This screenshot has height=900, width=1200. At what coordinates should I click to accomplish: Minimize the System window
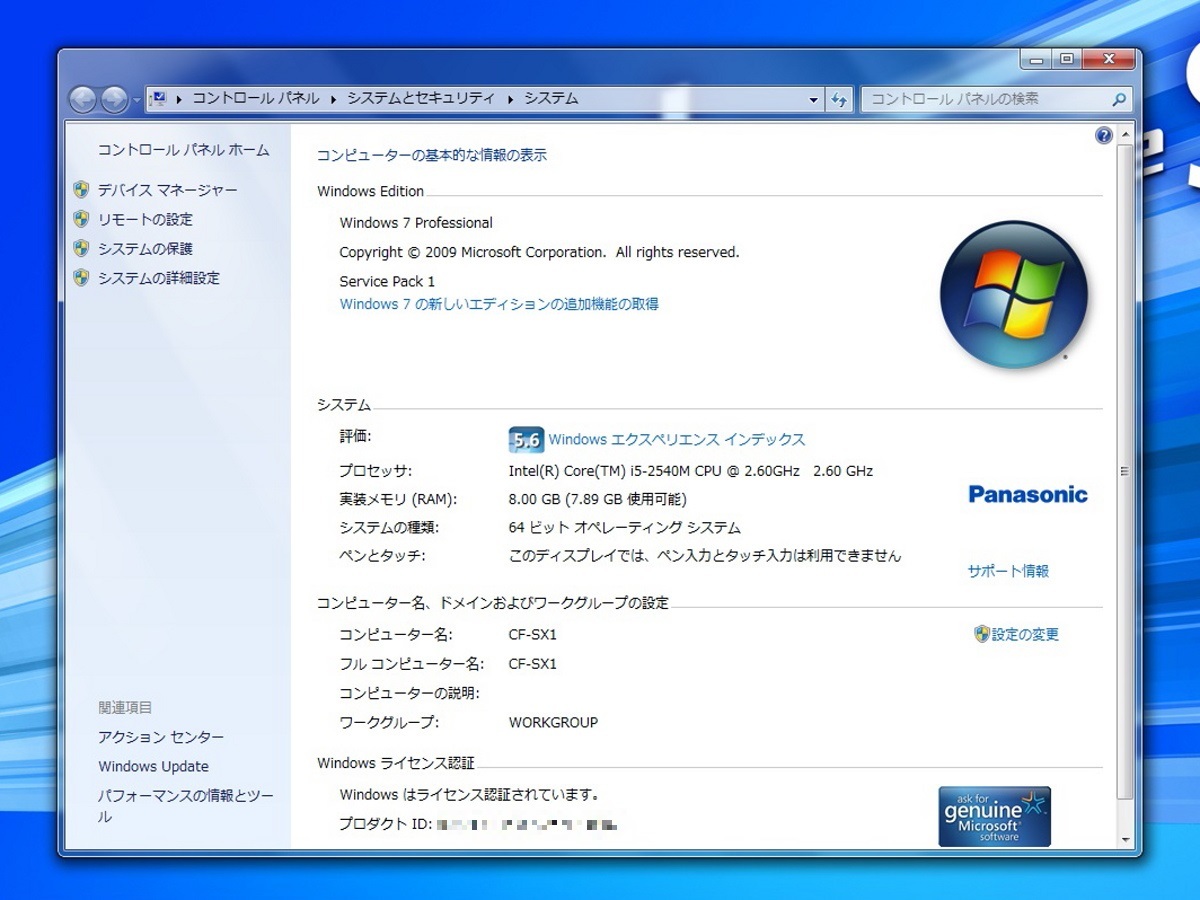(x=1036, y=60)
